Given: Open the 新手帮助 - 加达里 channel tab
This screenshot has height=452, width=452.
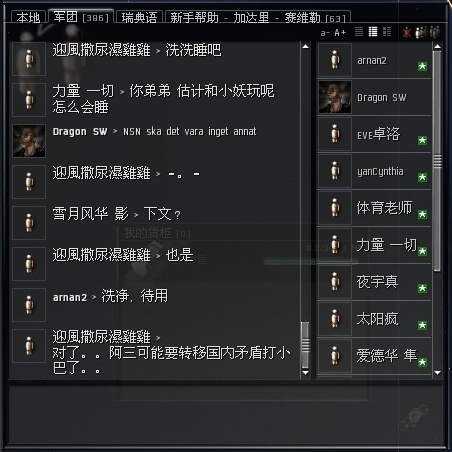Looking at the screenshot, I should pos(258,17).
